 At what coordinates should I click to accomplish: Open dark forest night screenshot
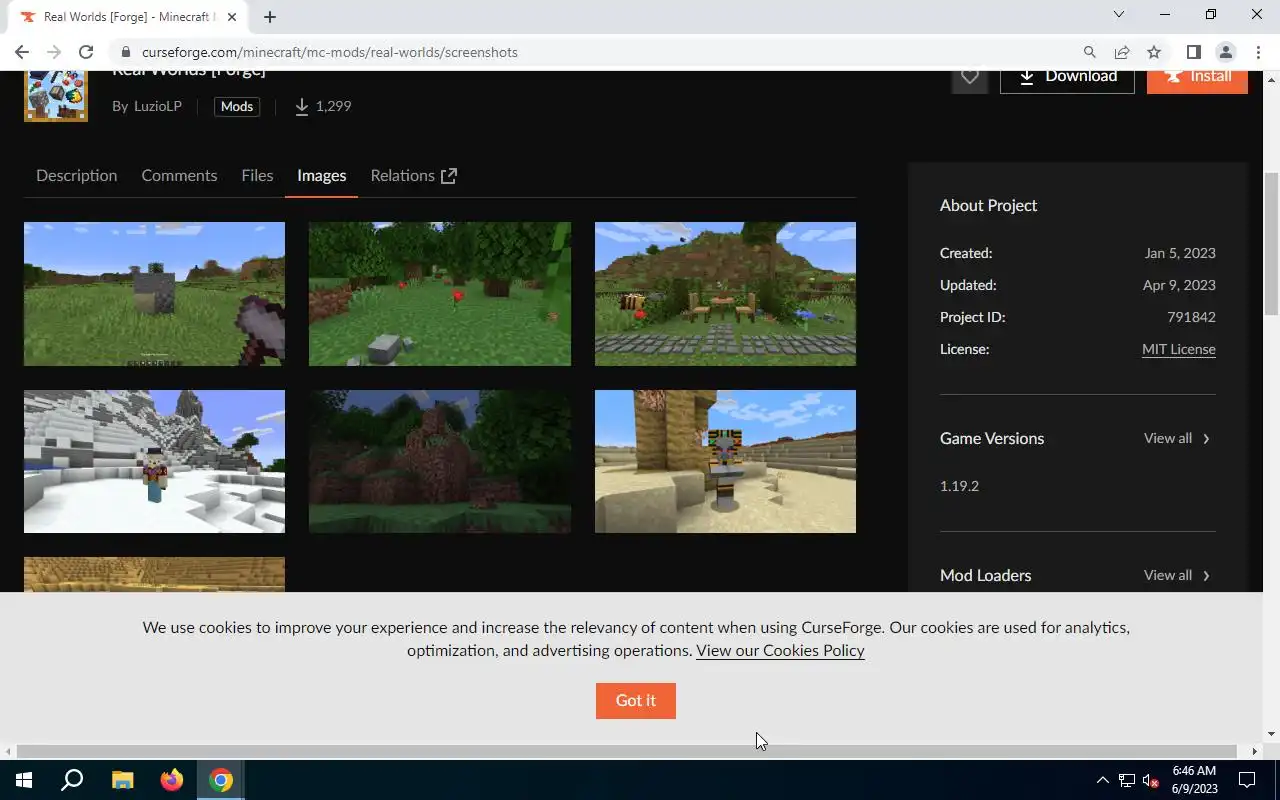pos(440,461)
